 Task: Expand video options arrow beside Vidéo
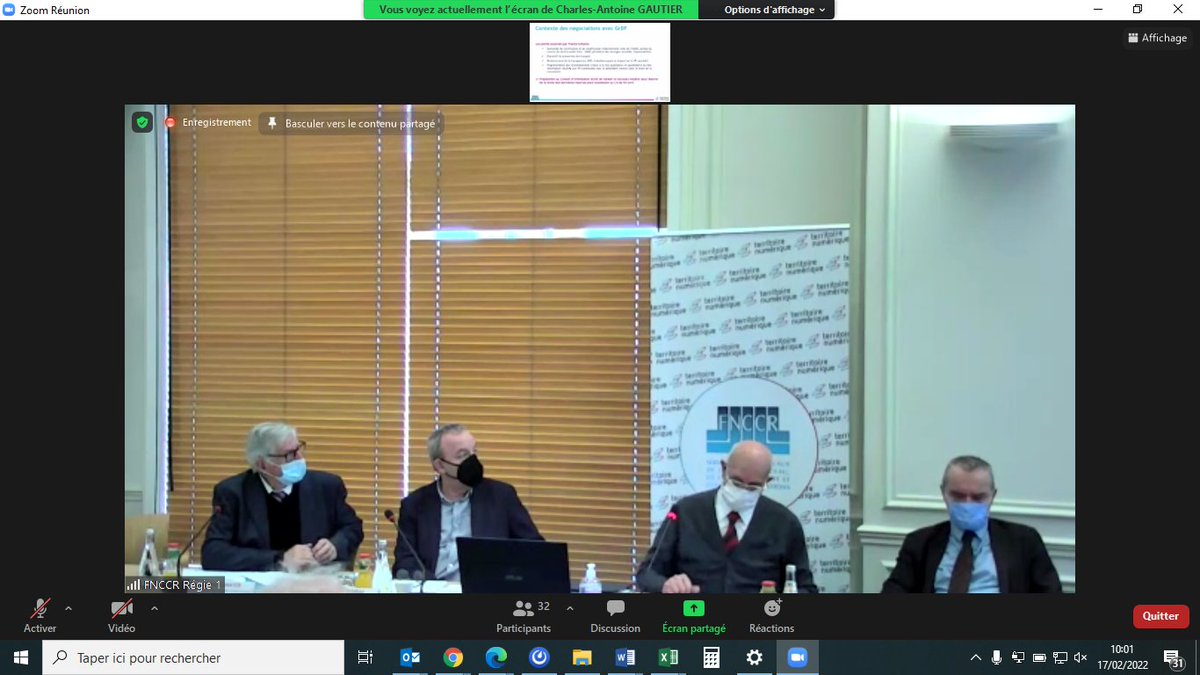pos(154,607)
